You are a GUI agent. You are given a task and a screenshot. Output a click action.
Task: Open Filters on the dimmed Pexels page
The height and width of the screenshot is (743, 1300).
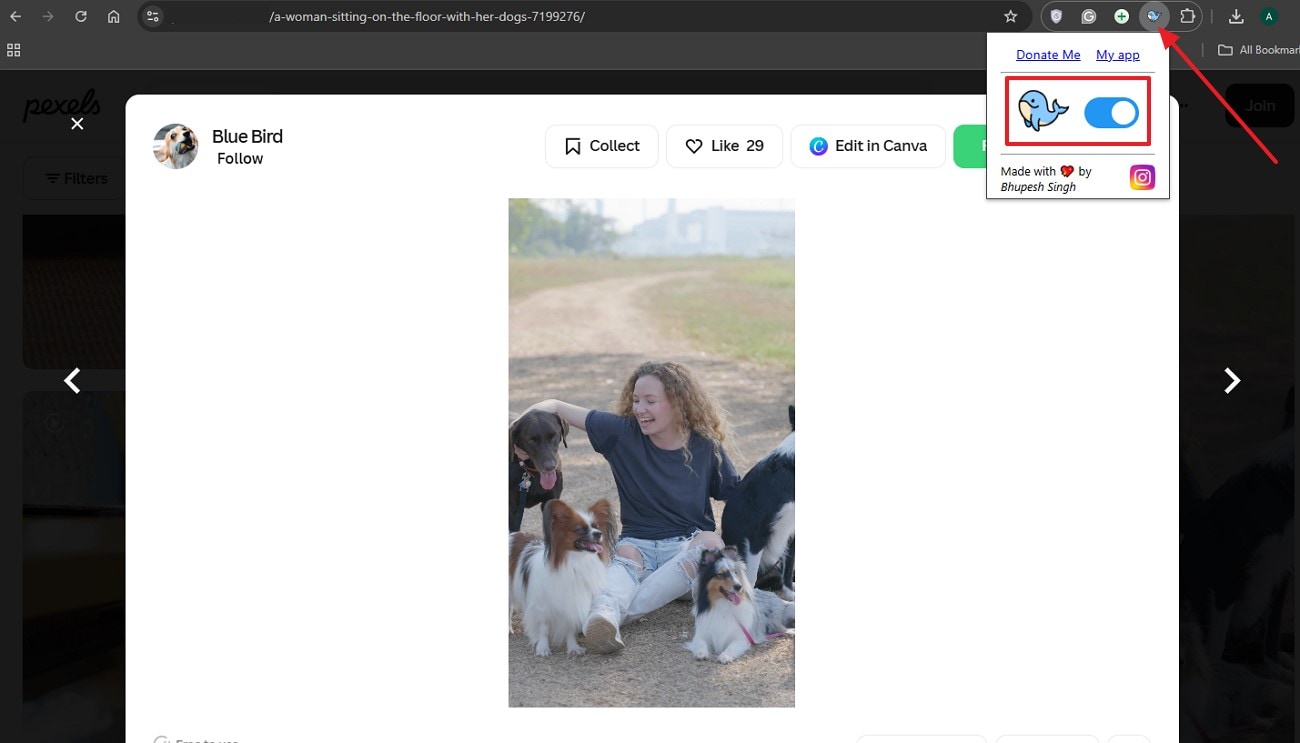click(77, 179)
